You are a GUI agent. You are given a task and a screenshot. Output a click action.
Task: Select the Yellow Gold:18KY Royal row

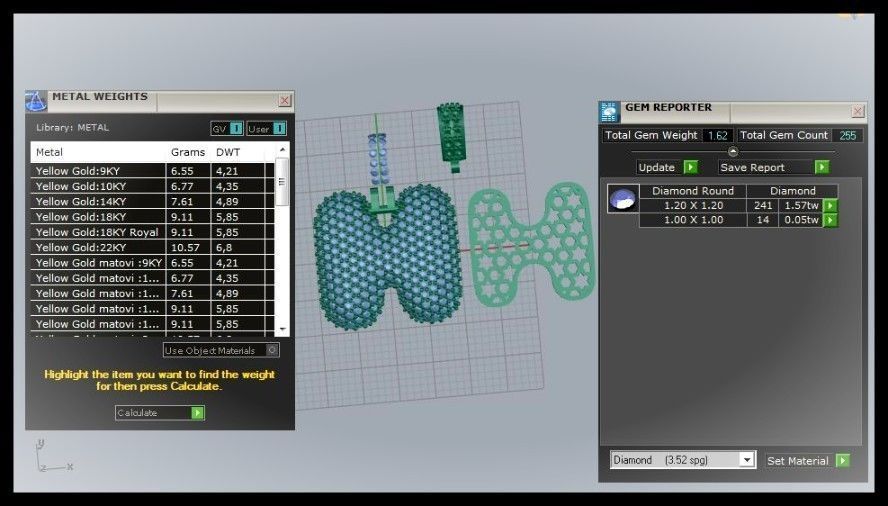coord(152,232)
